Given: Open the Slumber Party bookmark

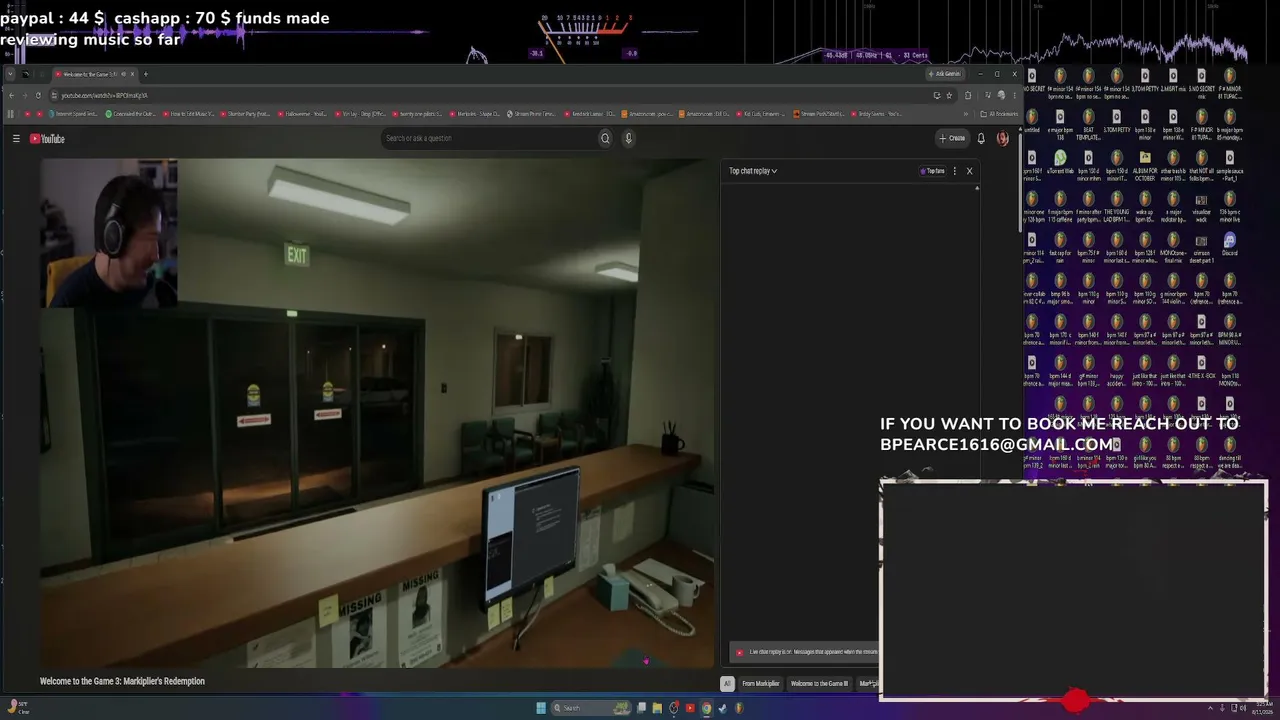Looking at the screenshot, I should point(246,114).
